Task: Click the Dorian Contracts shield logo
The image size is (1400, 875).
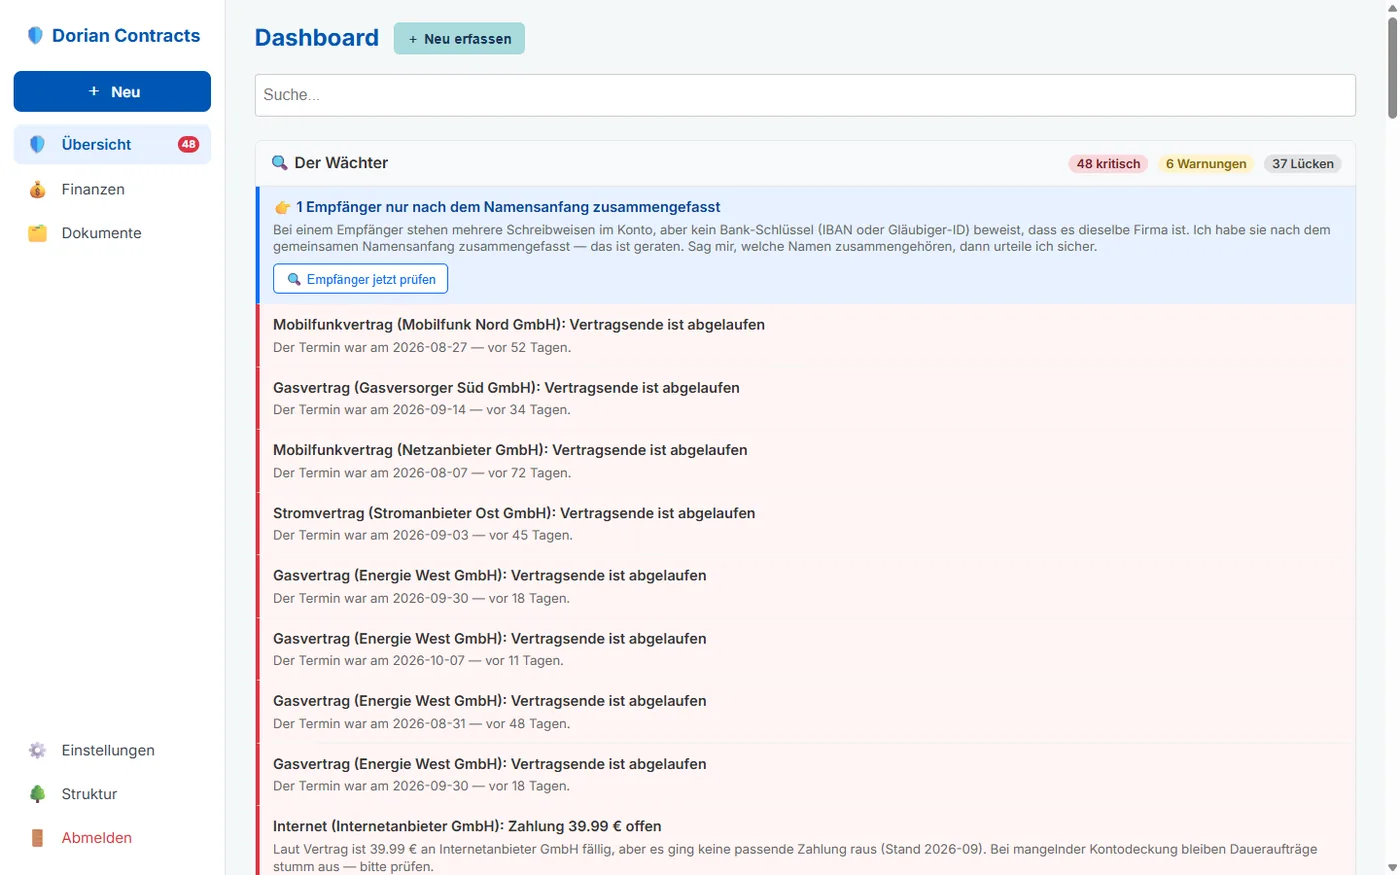Action: coord(35,36)
